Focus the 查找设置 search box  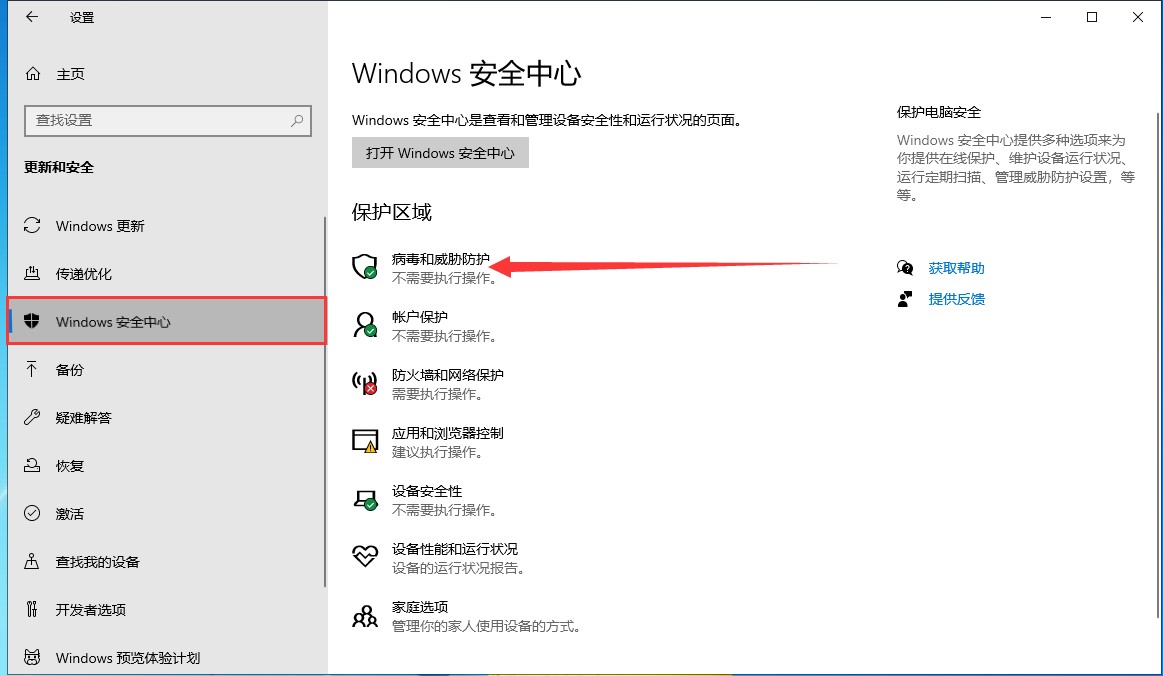coord(168,120)
